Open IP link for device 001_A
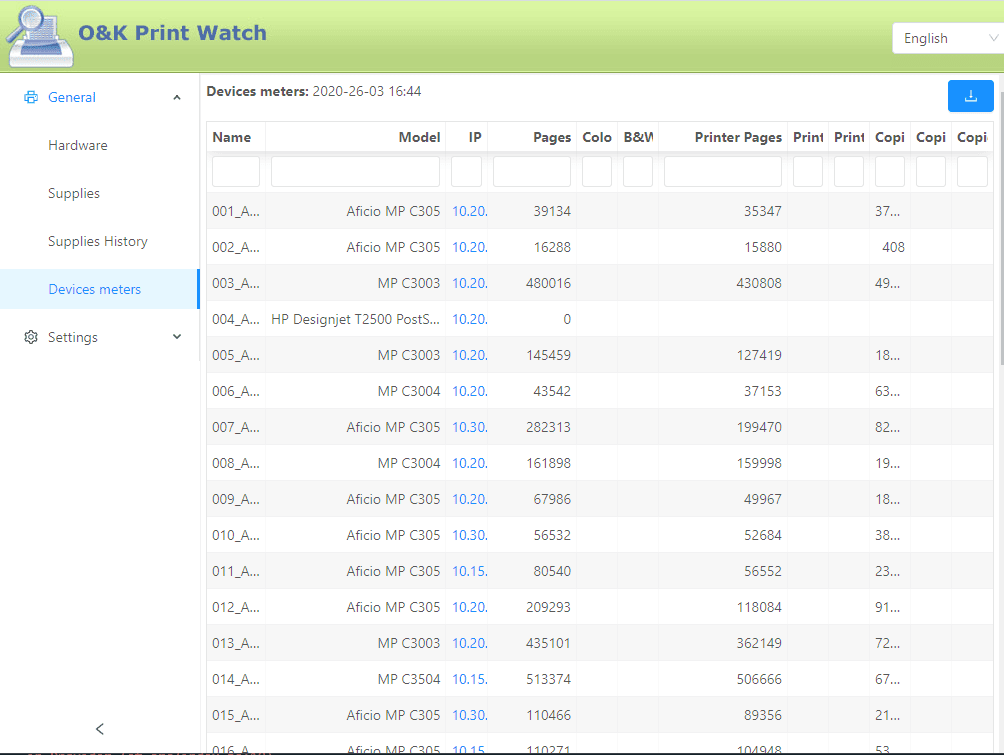The width and height of the screenshot is (1004, 755). pos(469,211)
